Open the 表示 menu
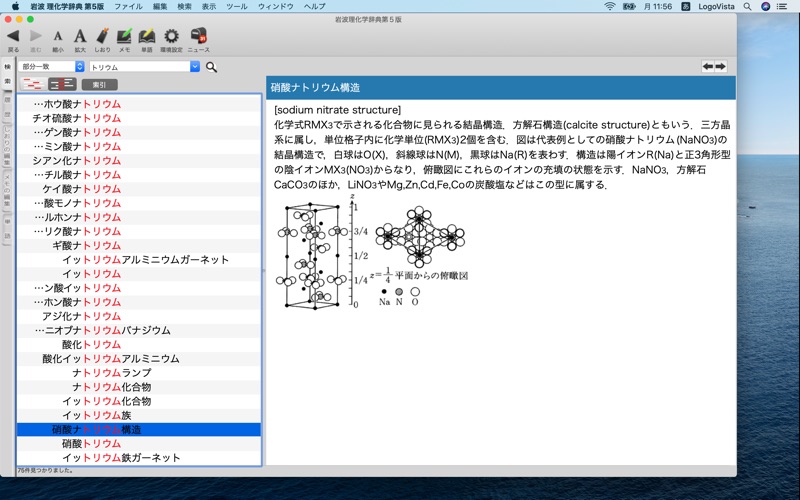 (209, 7)
